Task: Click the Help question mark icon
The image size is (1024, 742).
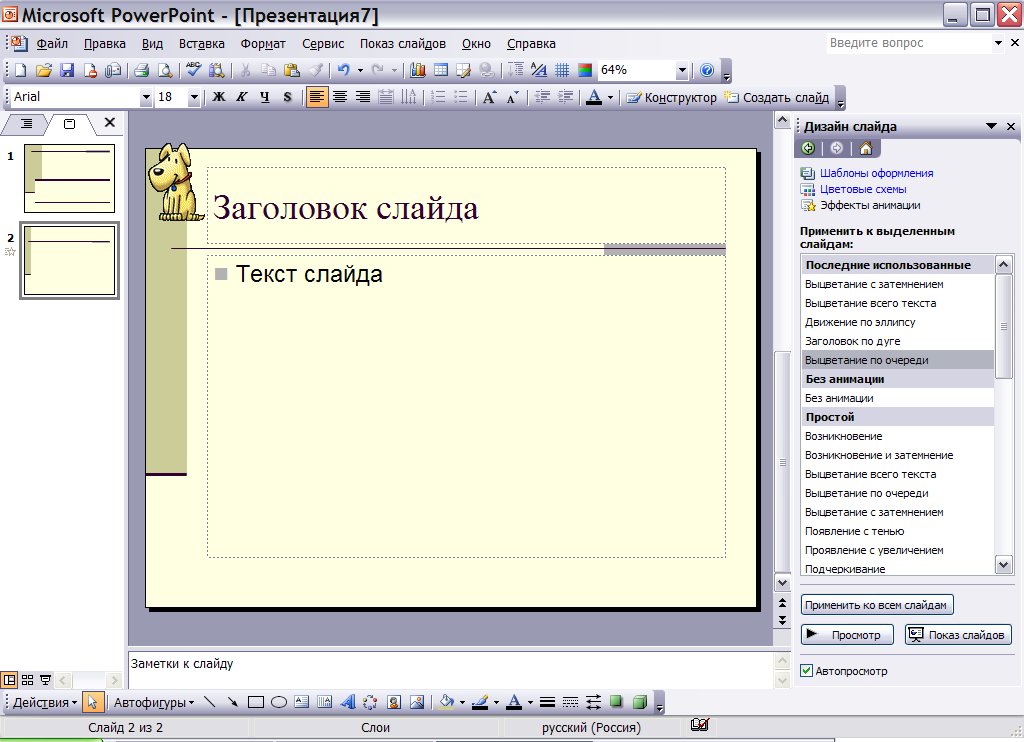Action: click(x=707, y=70)
